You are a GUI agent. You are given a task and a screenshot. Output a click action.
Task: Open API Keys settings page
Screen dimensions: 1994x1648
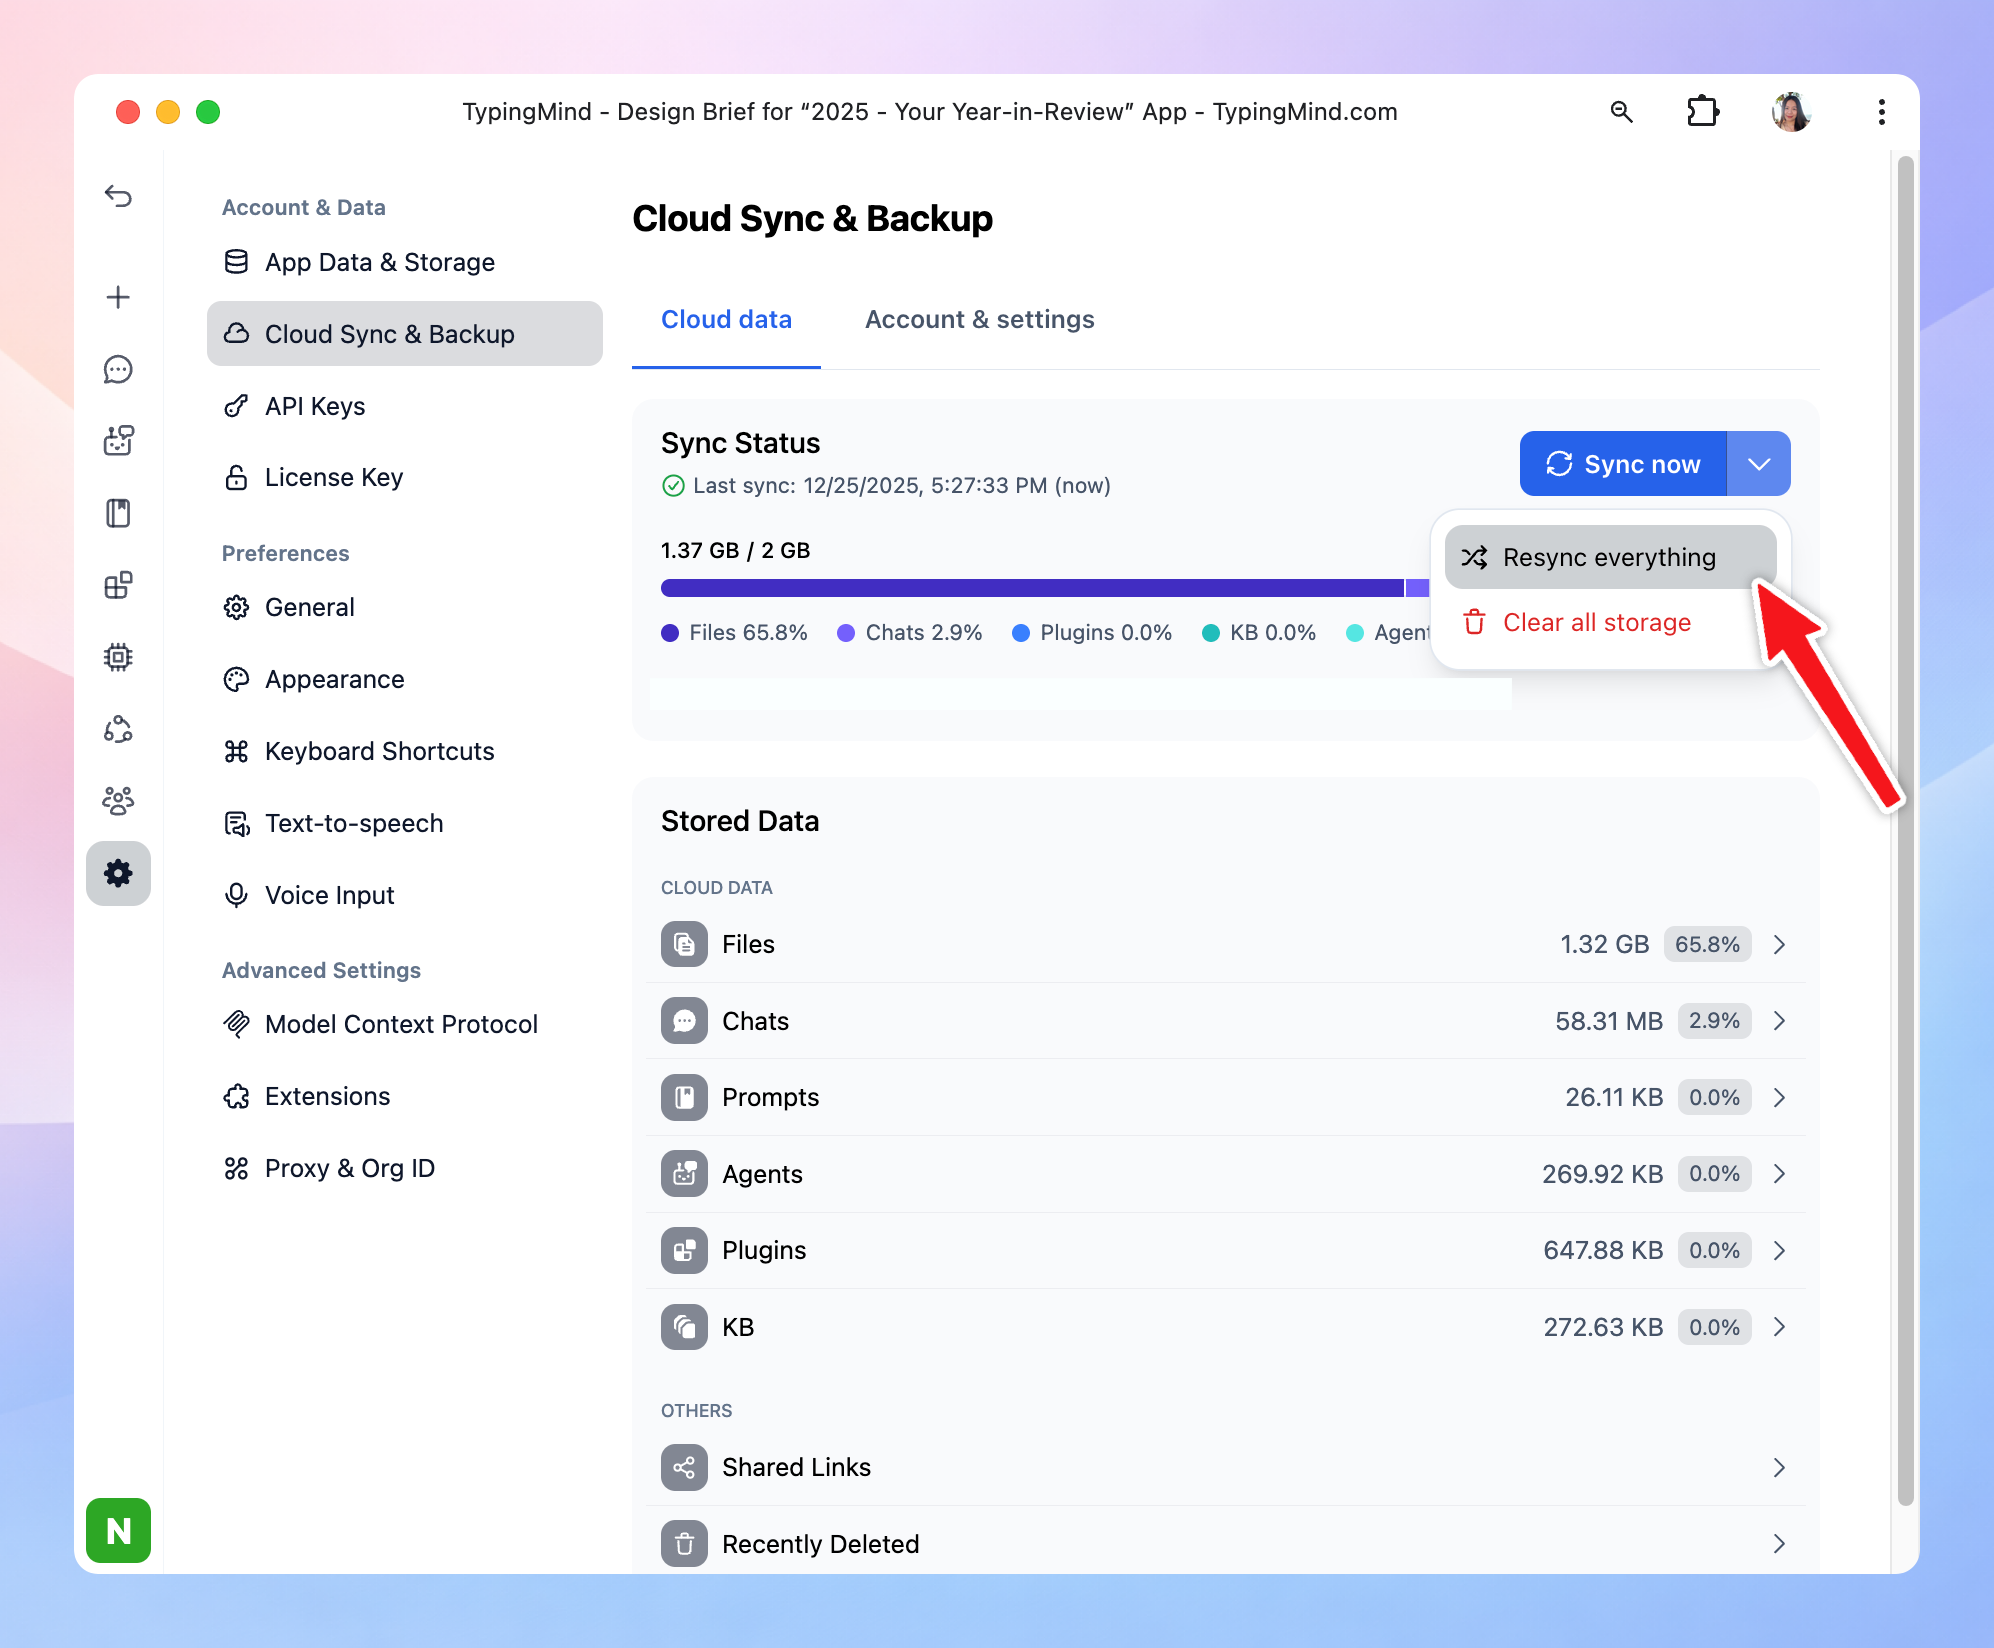pyautogui.click(x=314, y=406)
